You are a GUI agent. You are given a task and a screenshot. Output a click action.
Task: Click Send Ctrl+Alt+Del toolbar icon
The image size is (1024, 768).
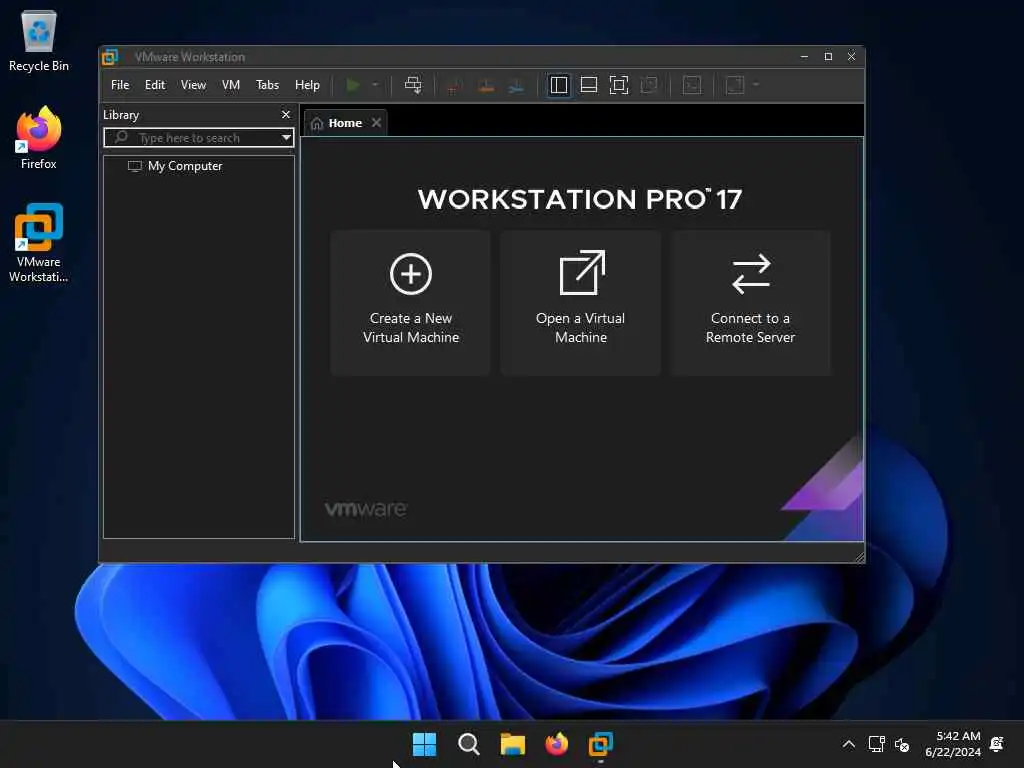(x=413, y=85)
